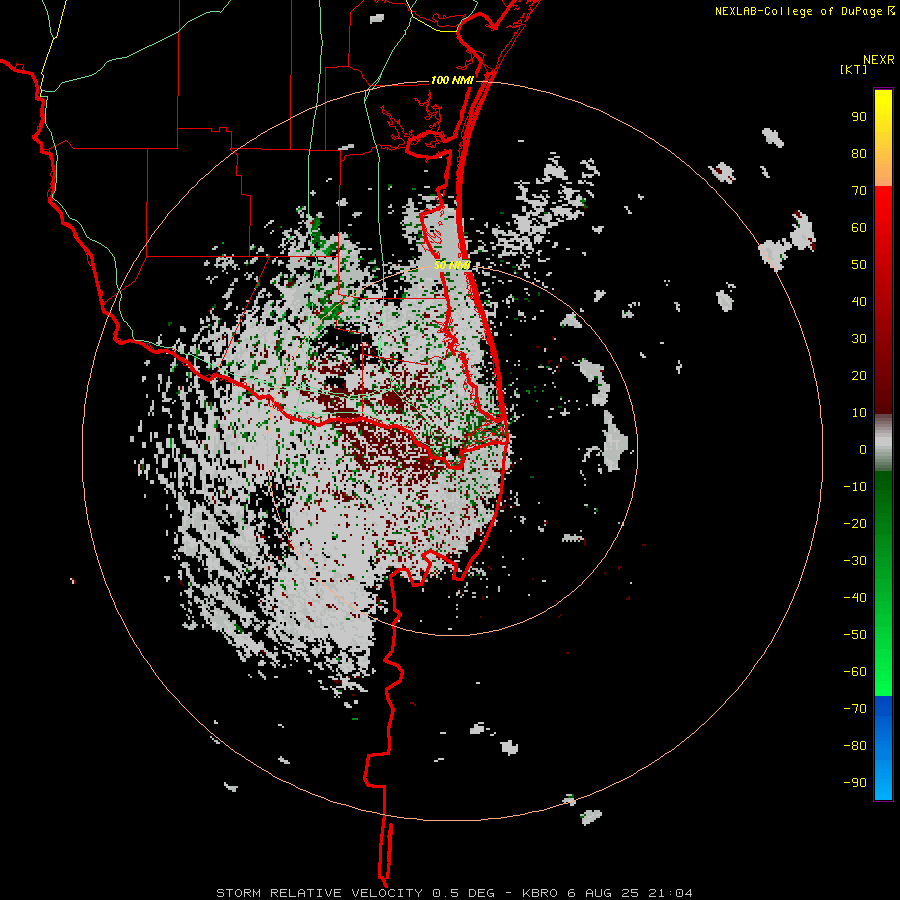
Task: Select the -50 value on the scale
Action: (x=855, y=635)
